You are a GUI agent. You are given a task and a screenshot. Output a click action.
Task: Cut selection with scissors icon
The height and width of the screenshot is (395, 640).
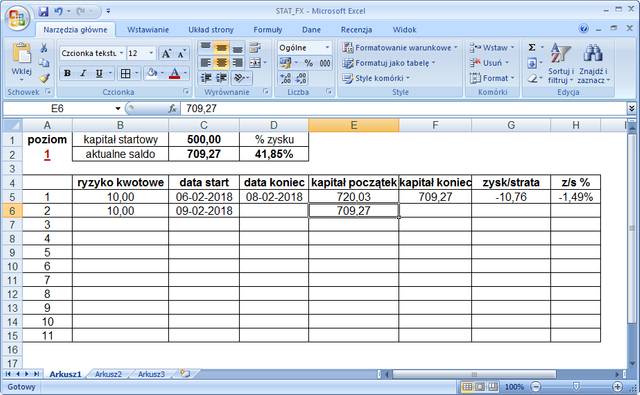coord(44,48)
